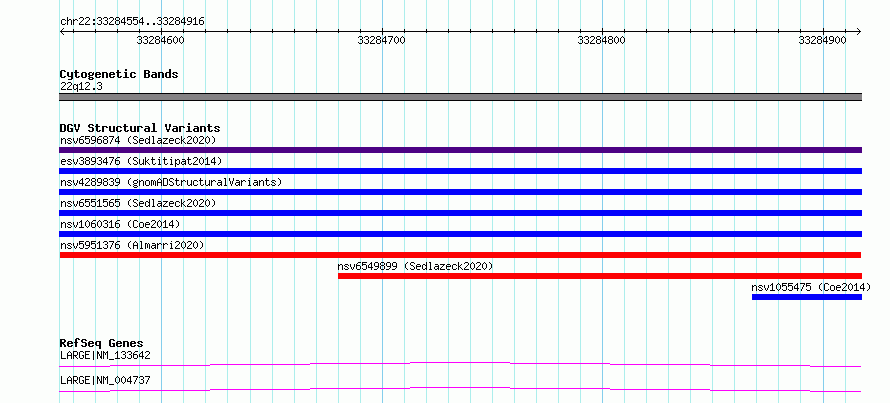Click the left arrow of the ruler

click(63, 31)
